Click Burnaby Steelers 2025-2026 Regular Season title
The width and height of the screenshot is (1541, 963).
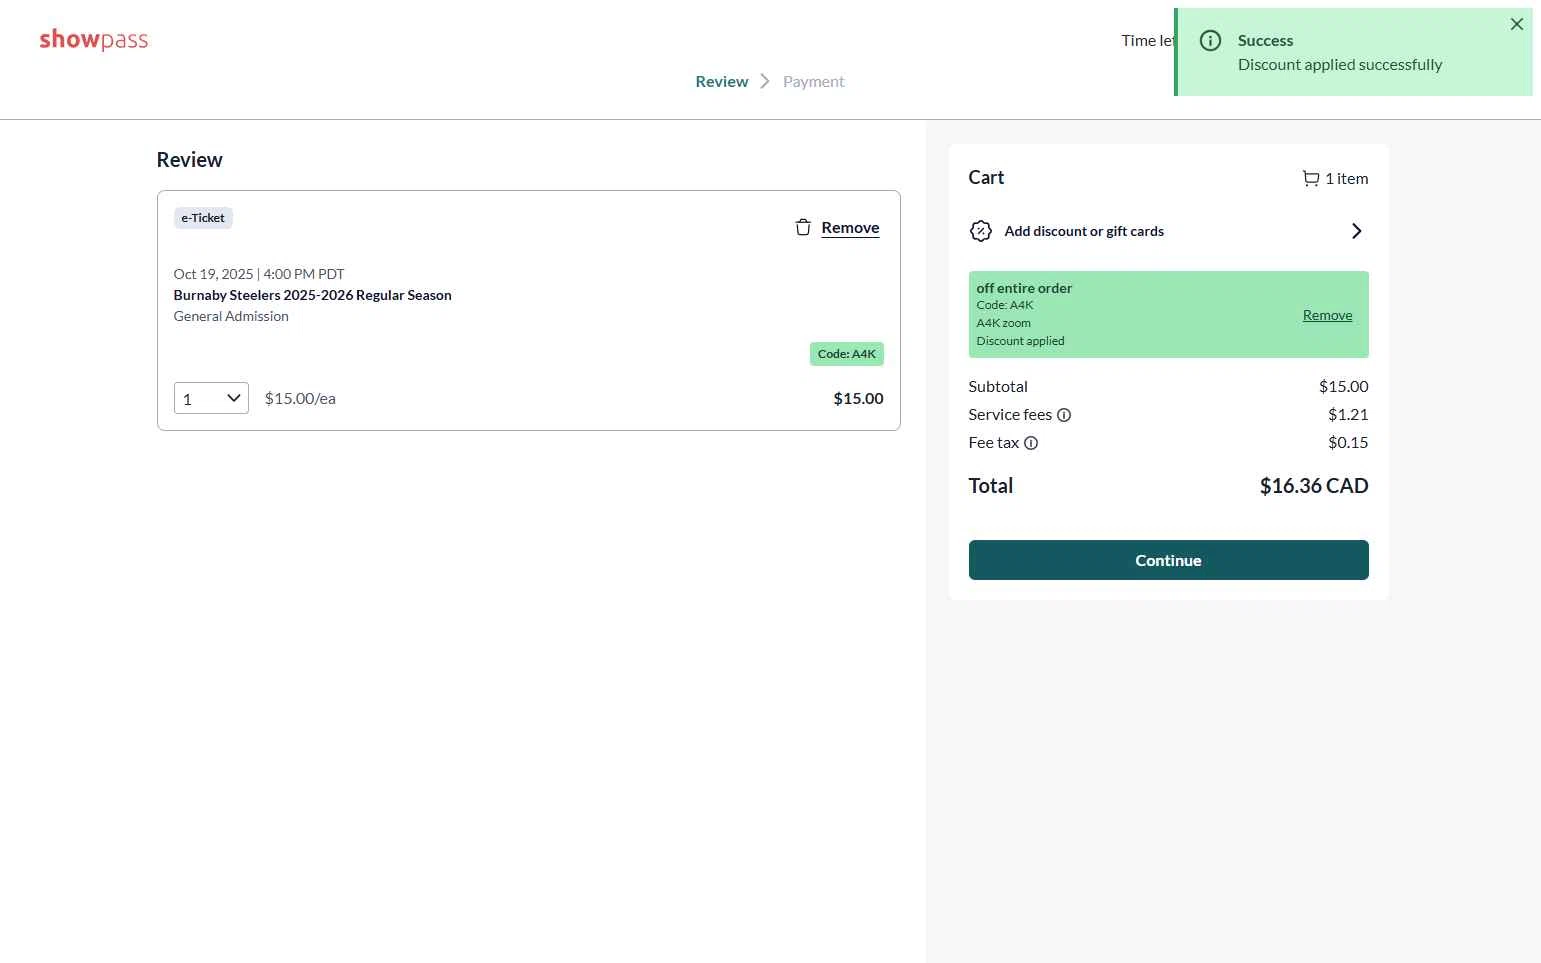(312, 295)
